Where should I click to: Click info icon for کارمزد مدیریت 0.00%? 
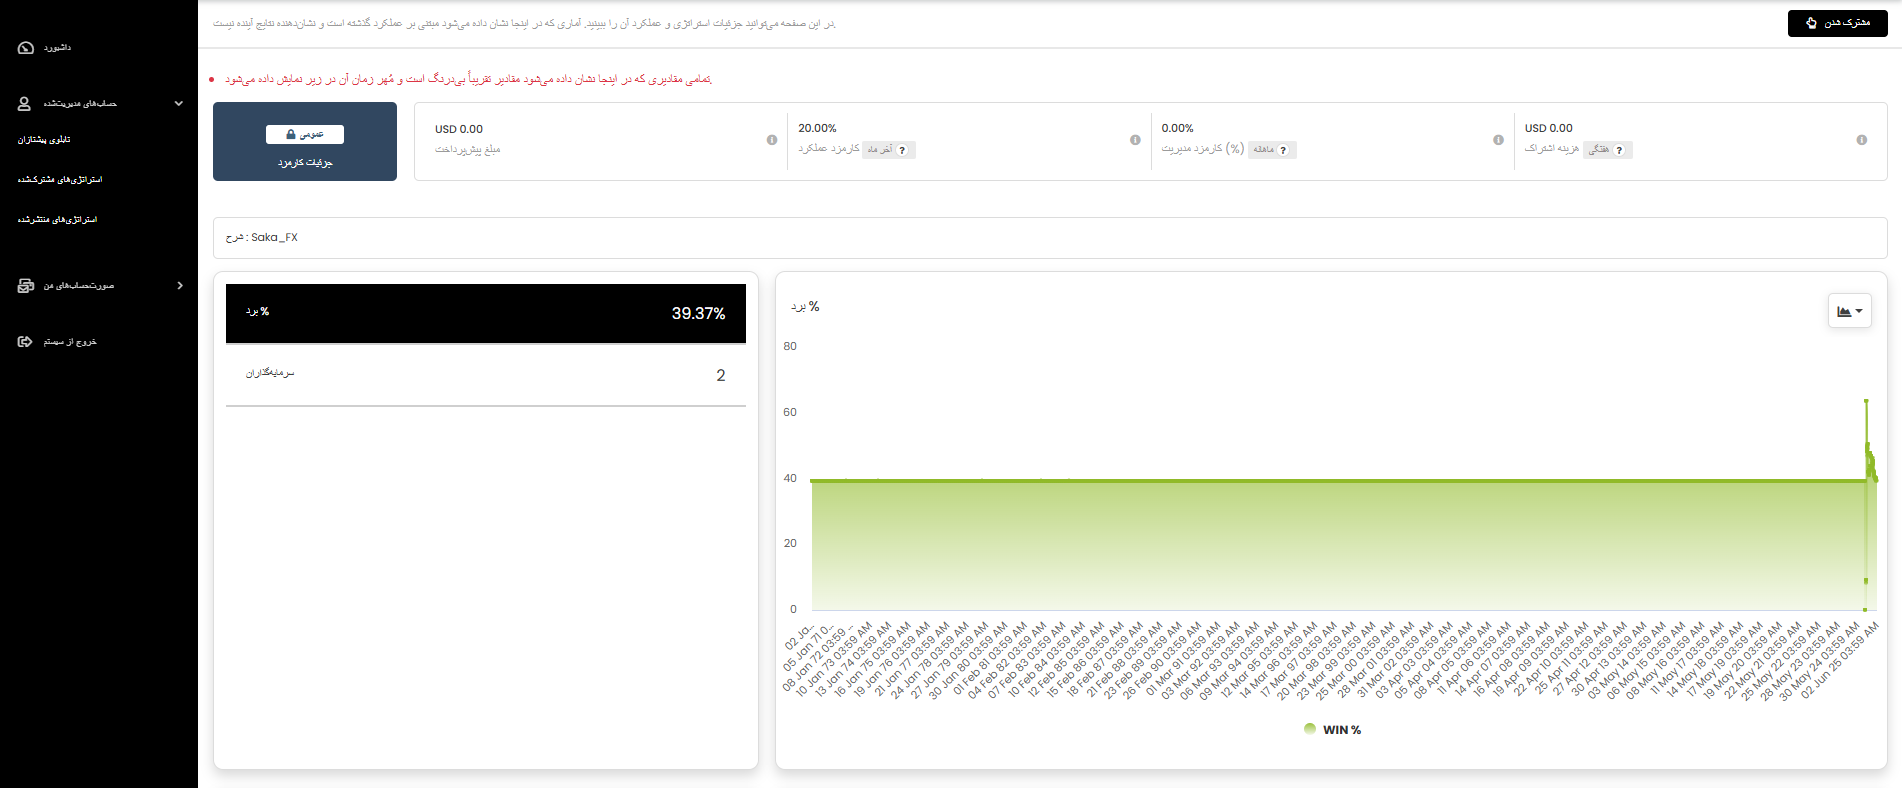click(1498, 140)
